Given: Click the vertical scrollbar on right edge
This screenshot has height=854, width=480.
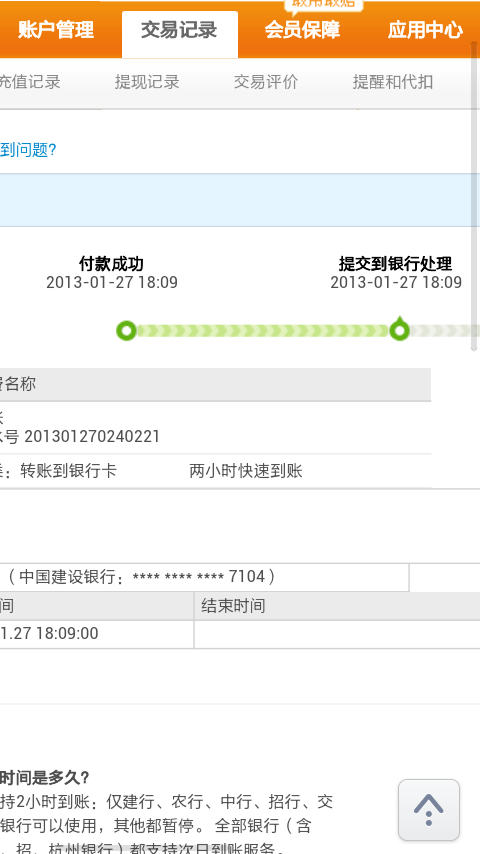Looking at the screenshot, I should pos(474,196).
